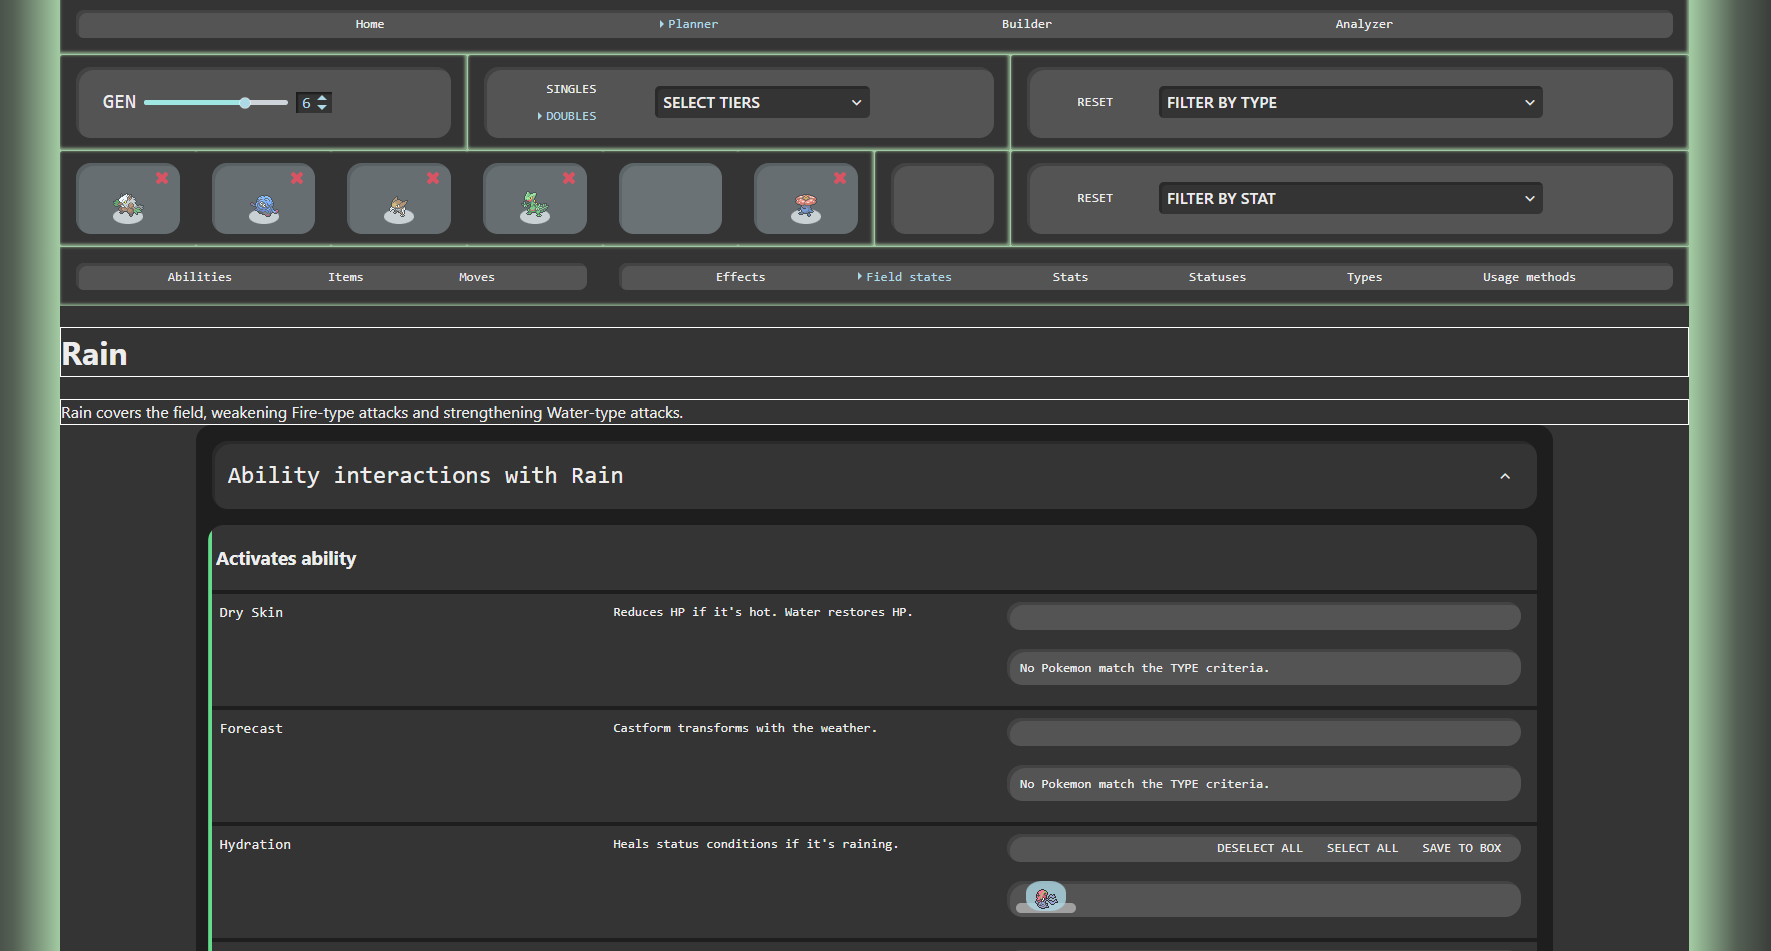Switch to the Abilities tab

[x=200, y=277]
